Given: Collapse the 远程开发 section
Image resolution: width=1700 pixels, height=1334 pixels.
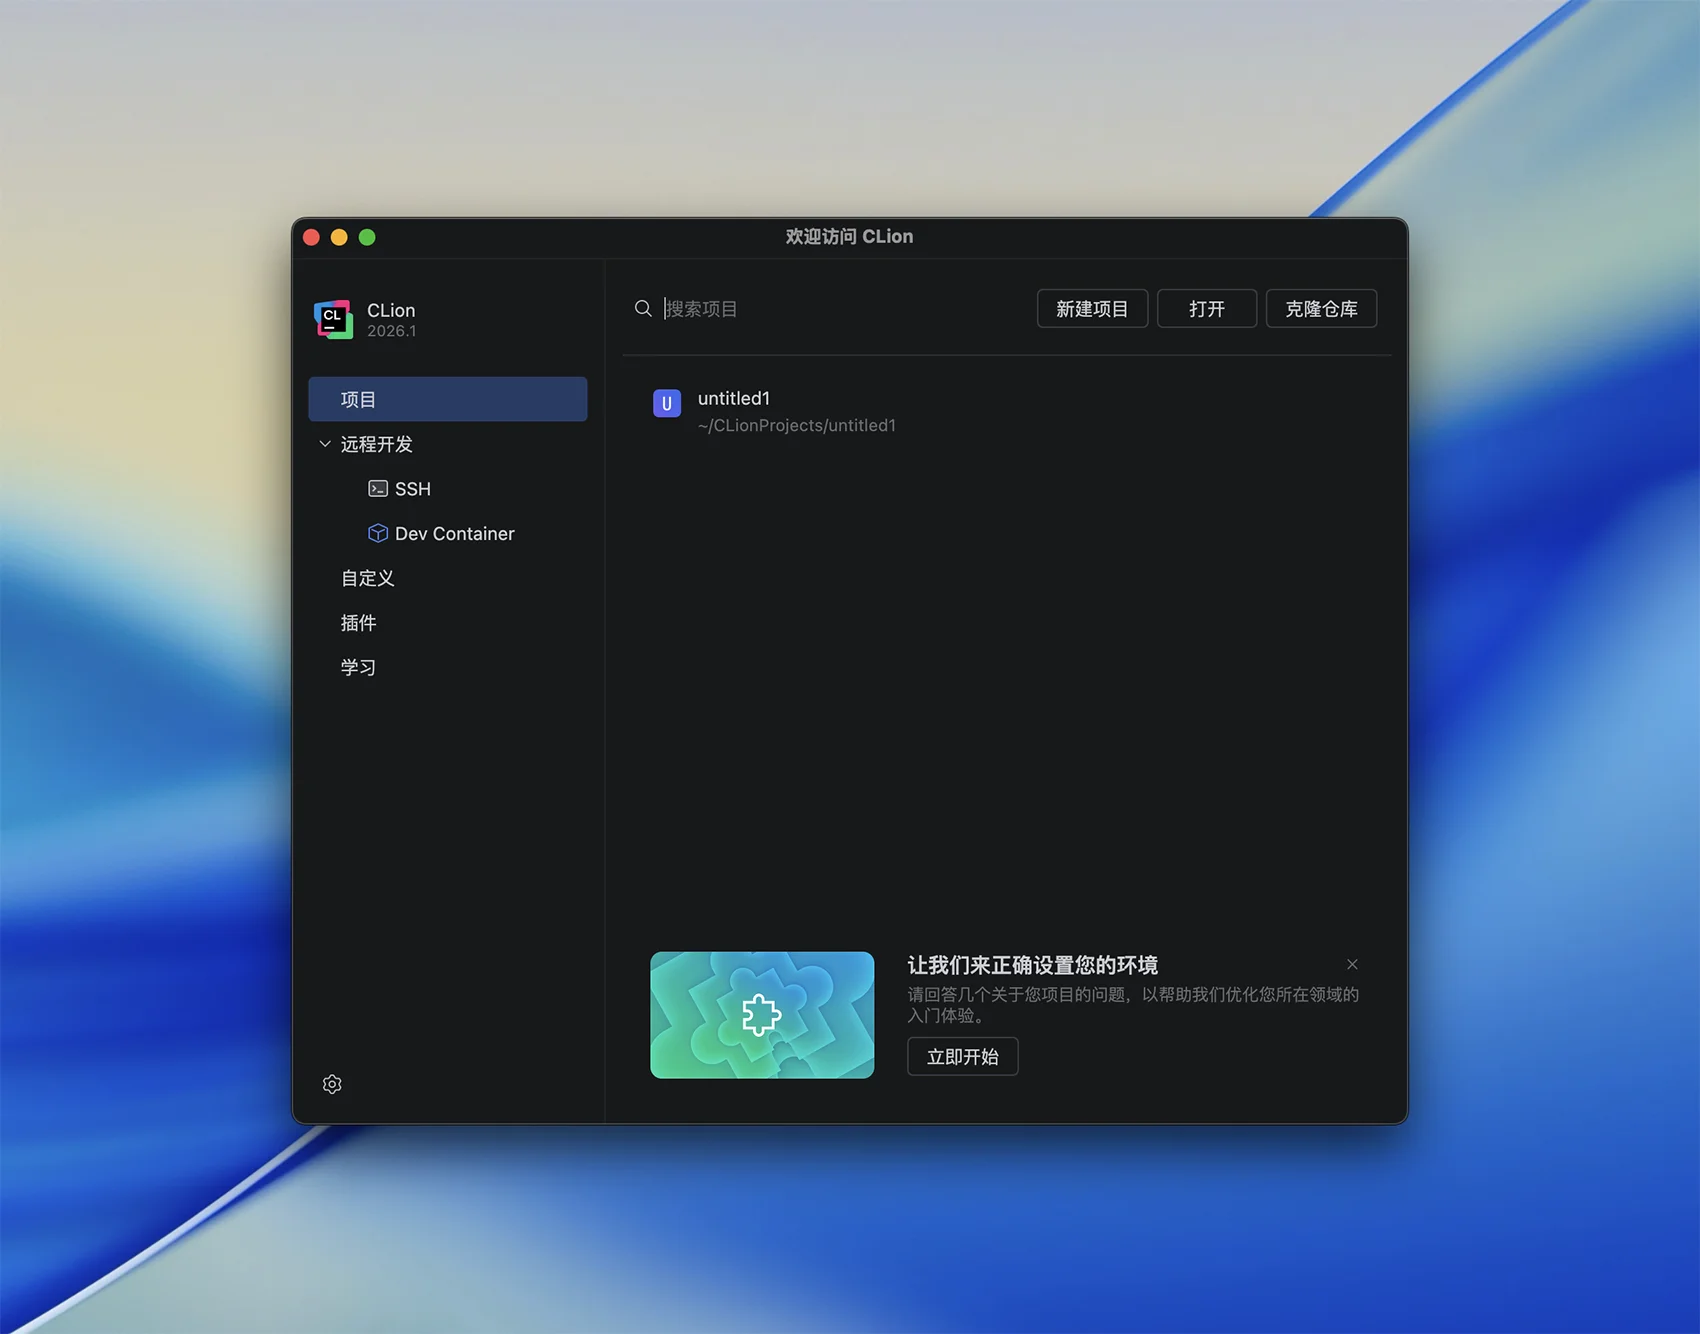Looking at the screenshot, I should click(325, 444).
